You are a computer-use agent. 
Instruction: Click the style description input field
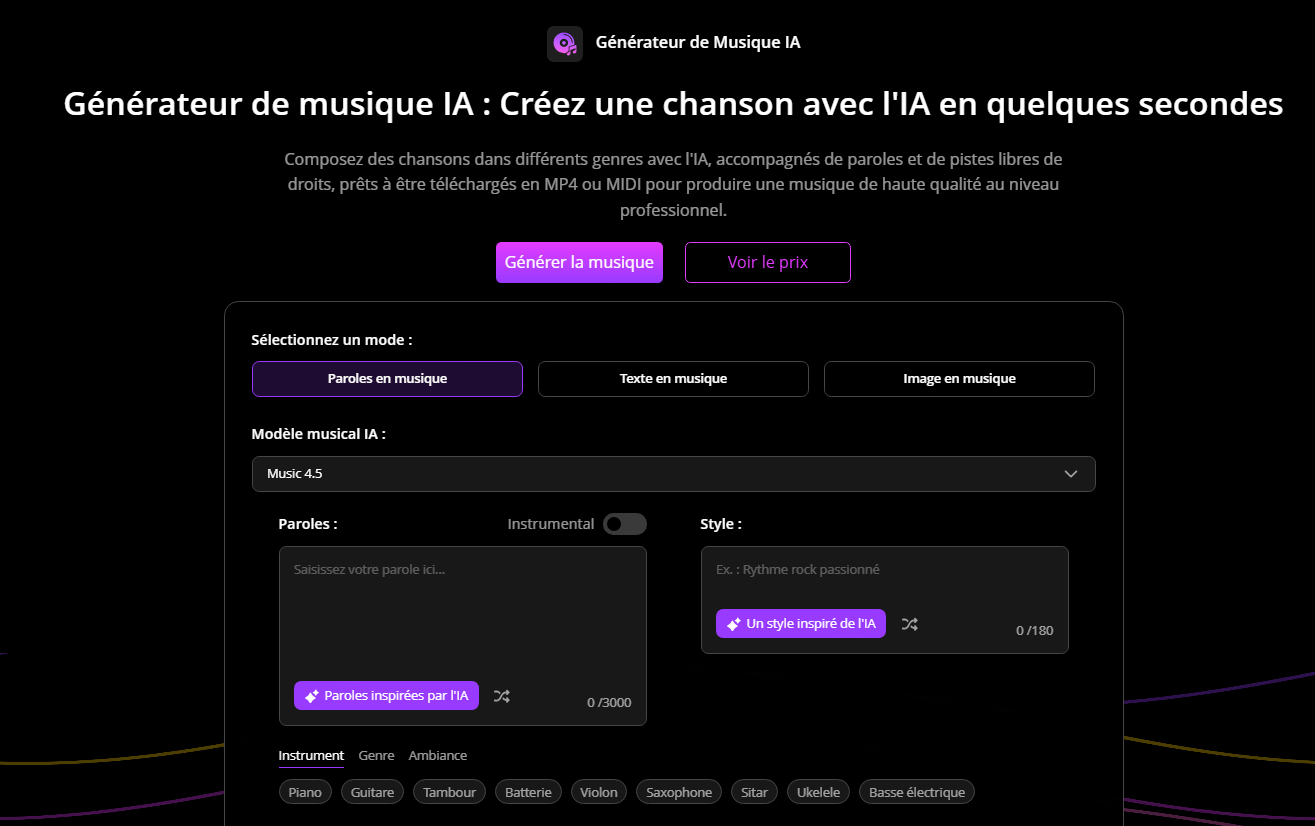click(x=884, y=570)
